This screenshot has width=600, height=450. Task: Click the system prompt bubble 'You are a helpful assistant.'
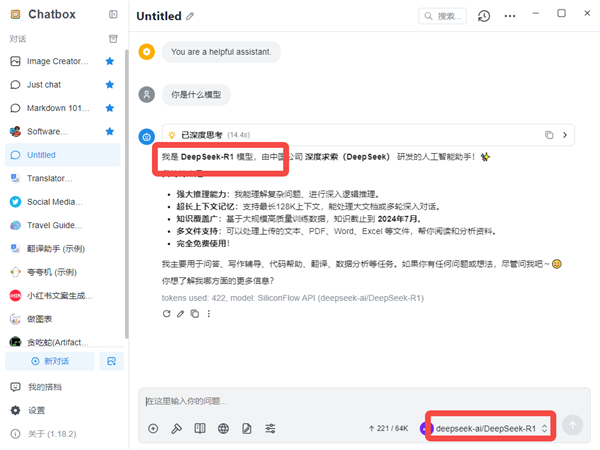pos(221,52)
